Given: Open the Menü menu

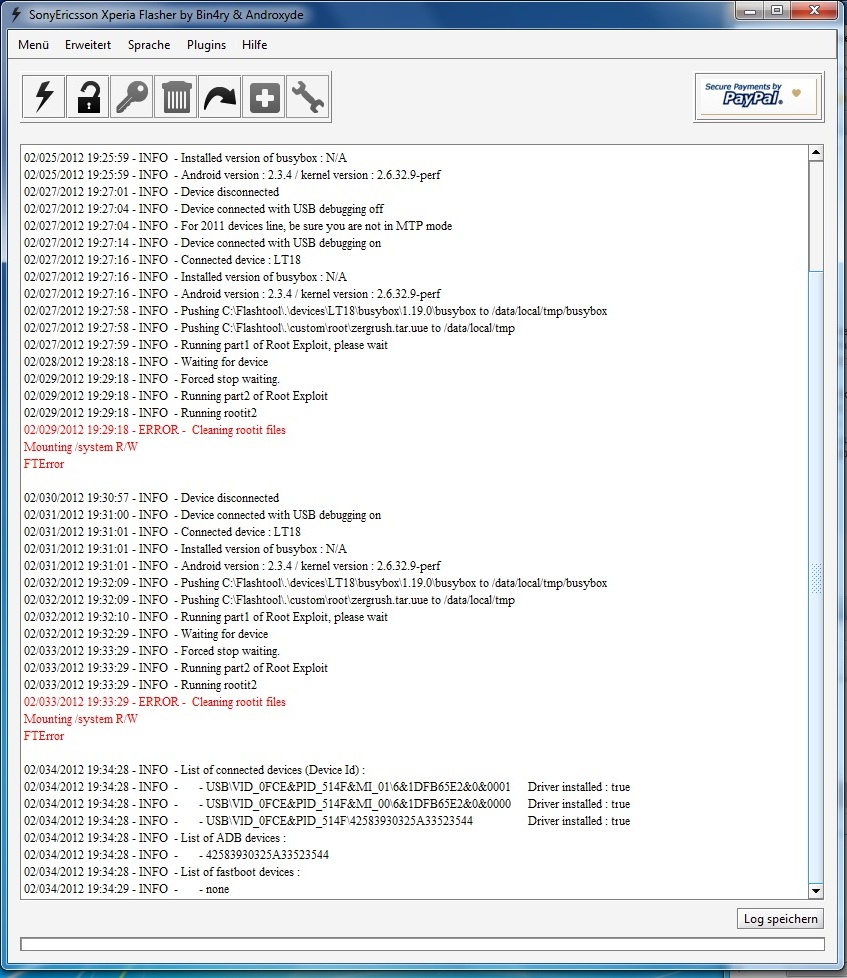Looking at the screenshot, I should tap(34, 45).
